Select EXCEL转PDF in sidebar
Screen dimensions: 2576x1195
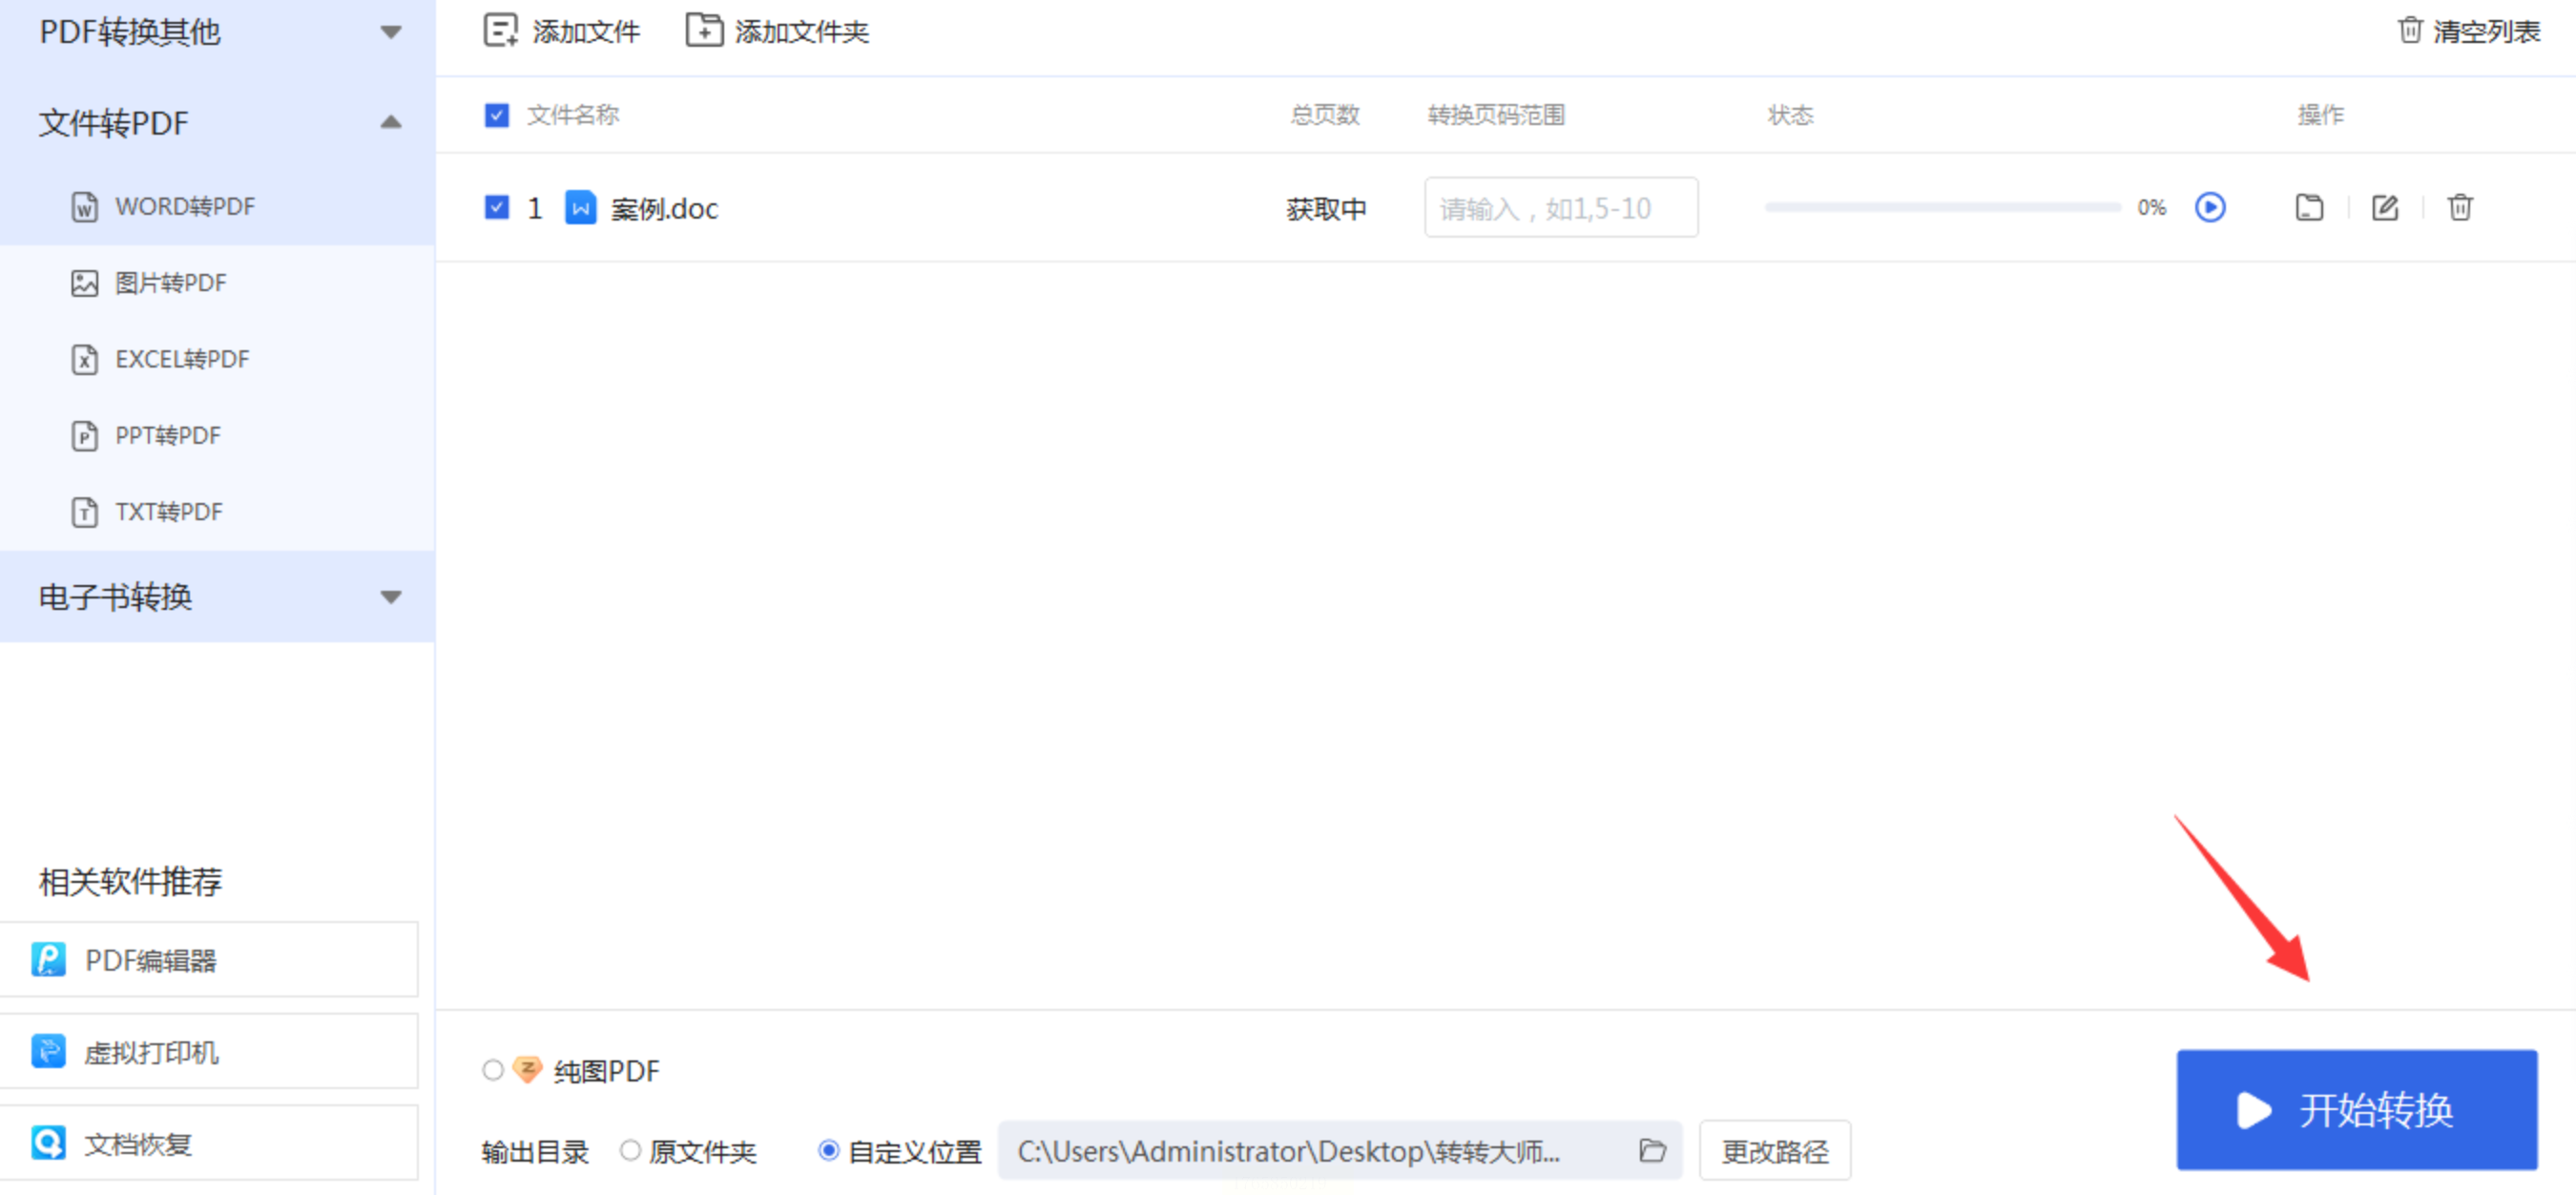point(181,359)
